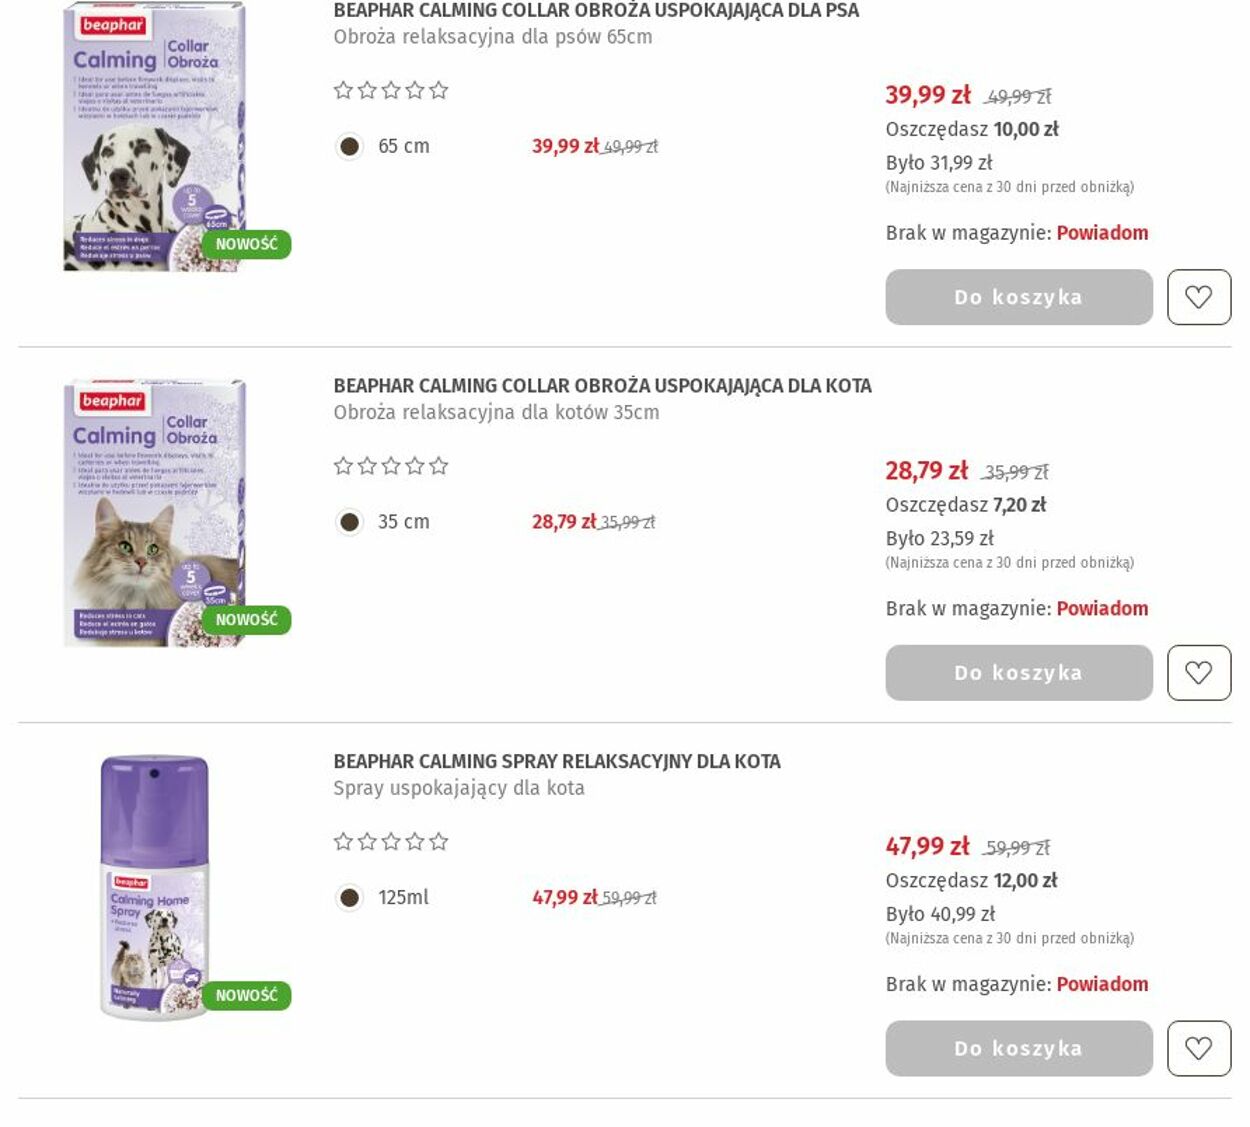Select the 65 cm size option
Image resolution: width=1250 pixels, height=1127 pixels.
[349, 146]
